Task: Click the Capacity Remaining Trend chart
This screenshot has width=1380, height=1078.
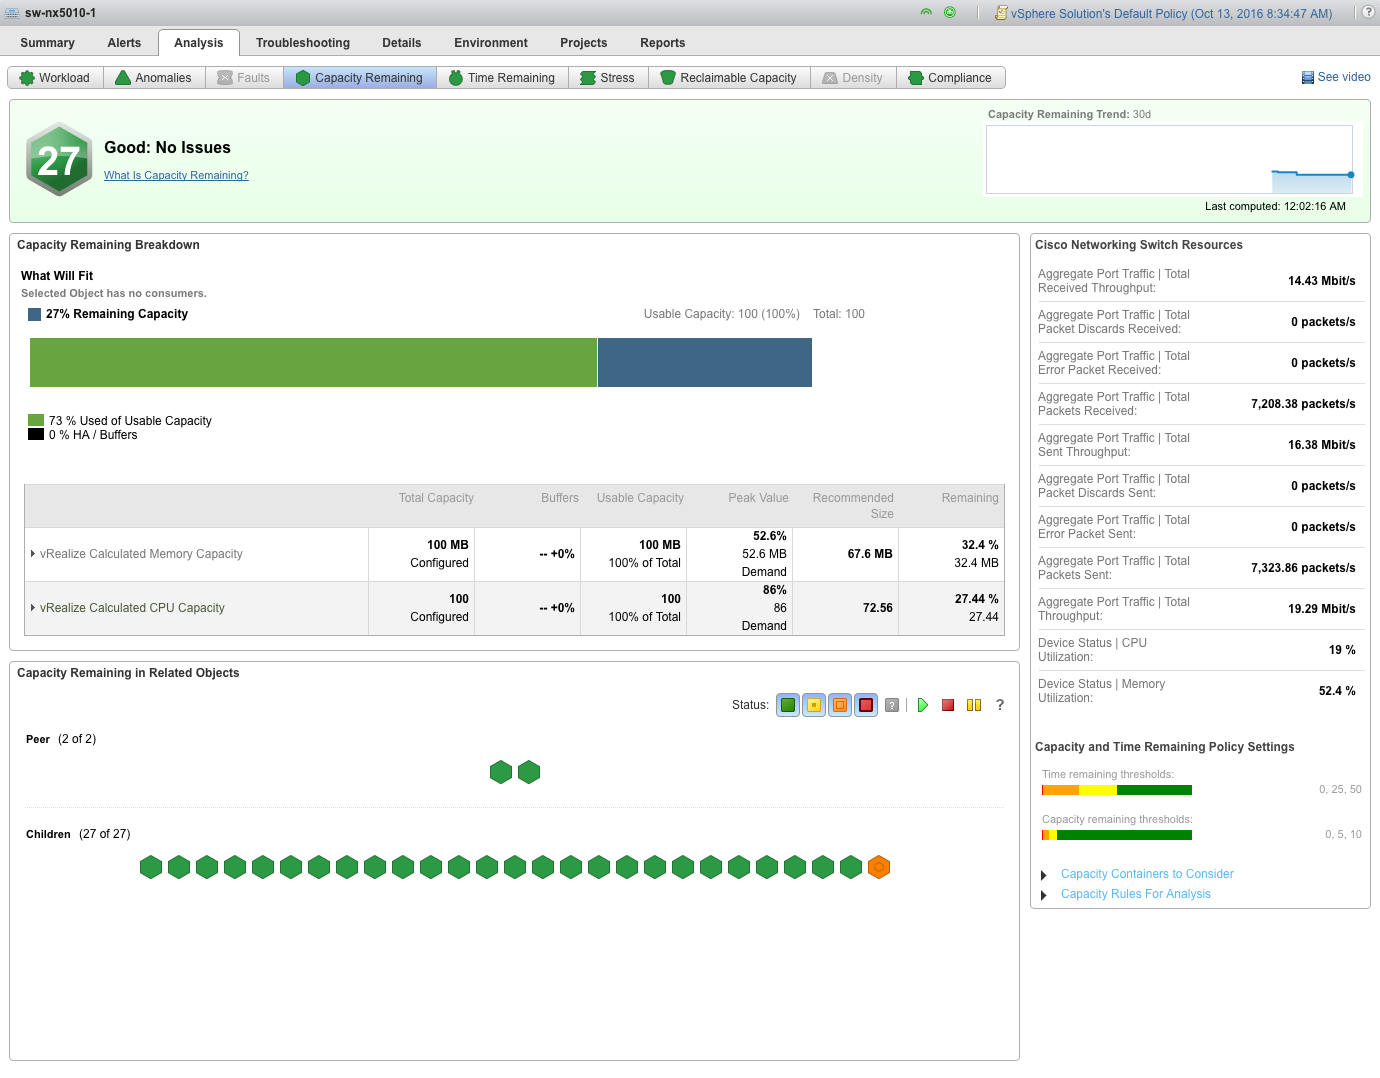Action: pos(1169,159)
